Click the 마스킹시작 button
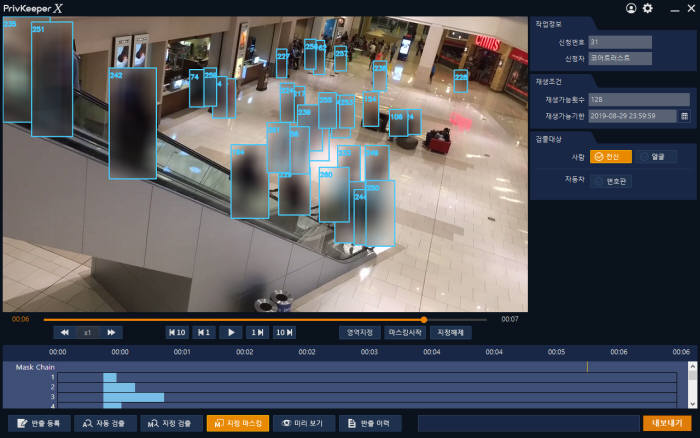 (405, 332)
